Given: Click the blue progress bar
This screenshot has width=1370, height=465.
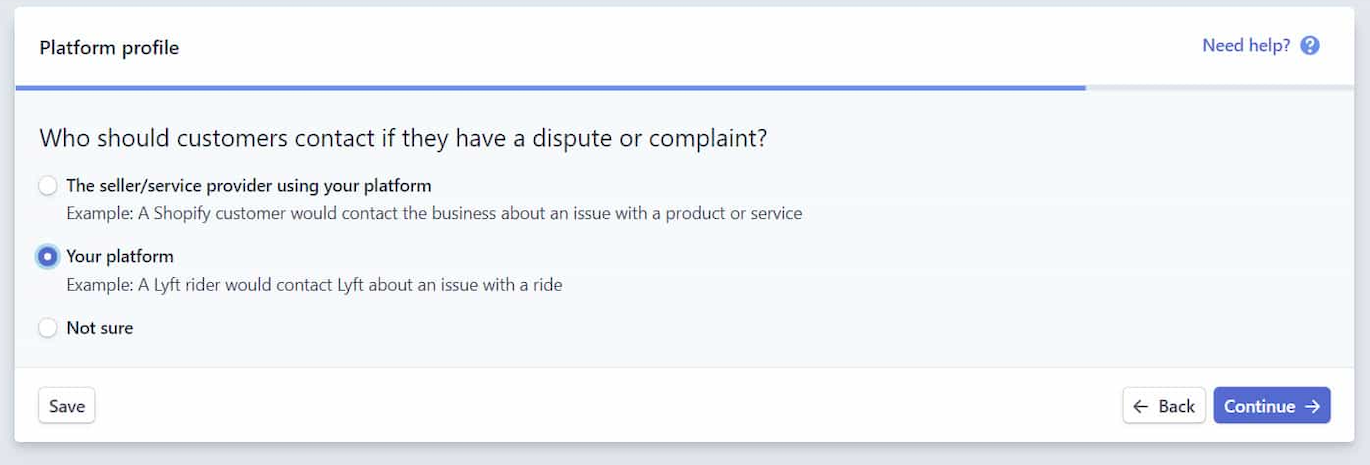Looking at the screenshot, I should pyautogui.click(x=550, y=88).
